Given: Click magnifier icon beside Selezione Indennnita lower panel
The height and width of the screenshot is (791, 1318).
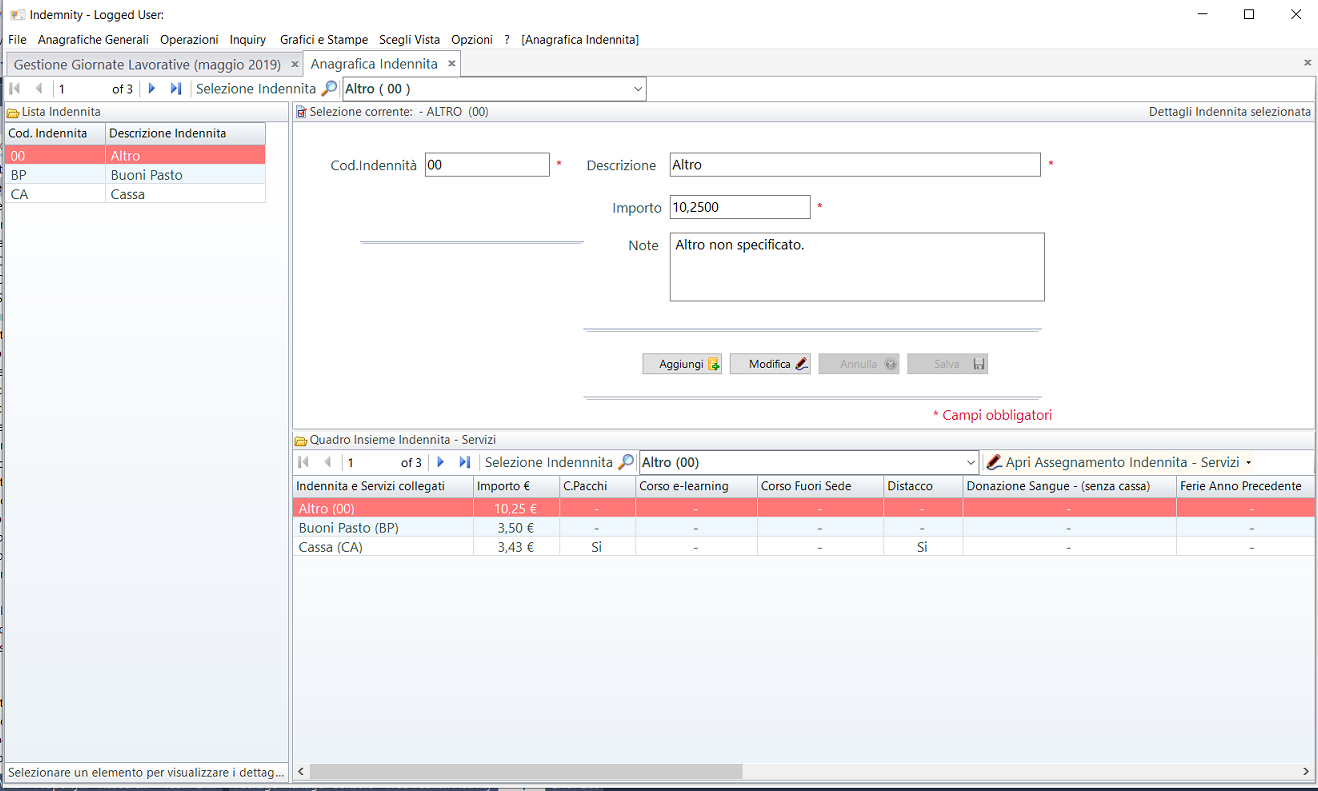Looking at the screenshot, I should pyautogui.click(x=626, y=462).
